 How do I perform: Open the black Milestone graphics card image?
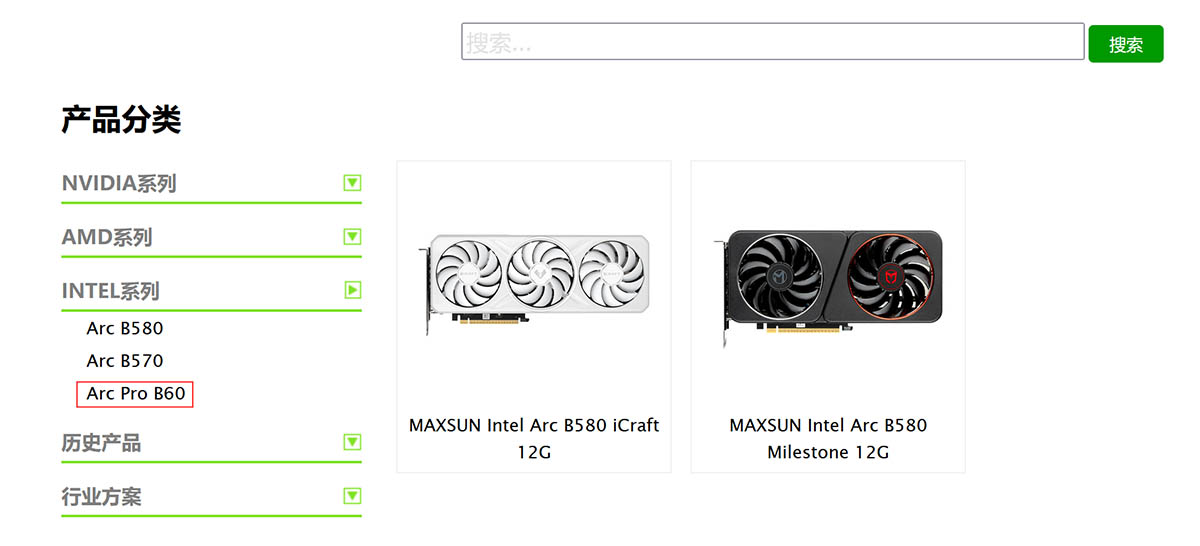click(x=828, y=285)
